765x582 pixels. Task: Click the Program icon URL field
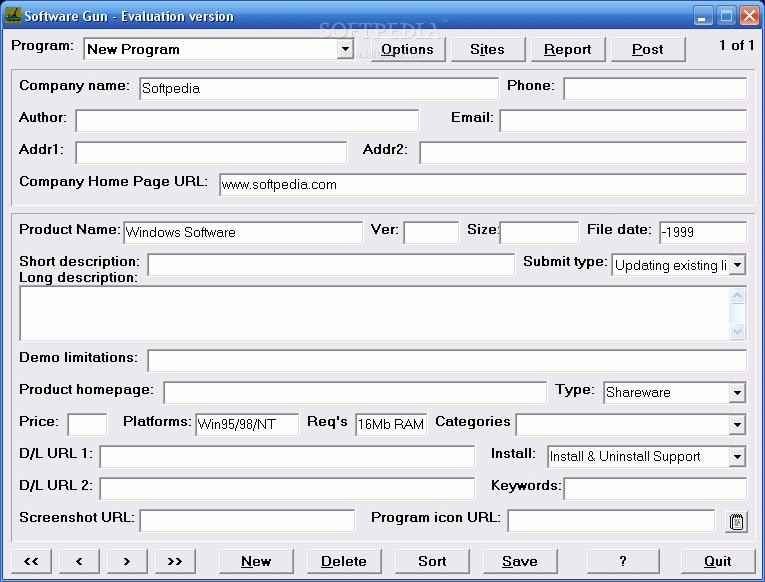coord(611,521)
